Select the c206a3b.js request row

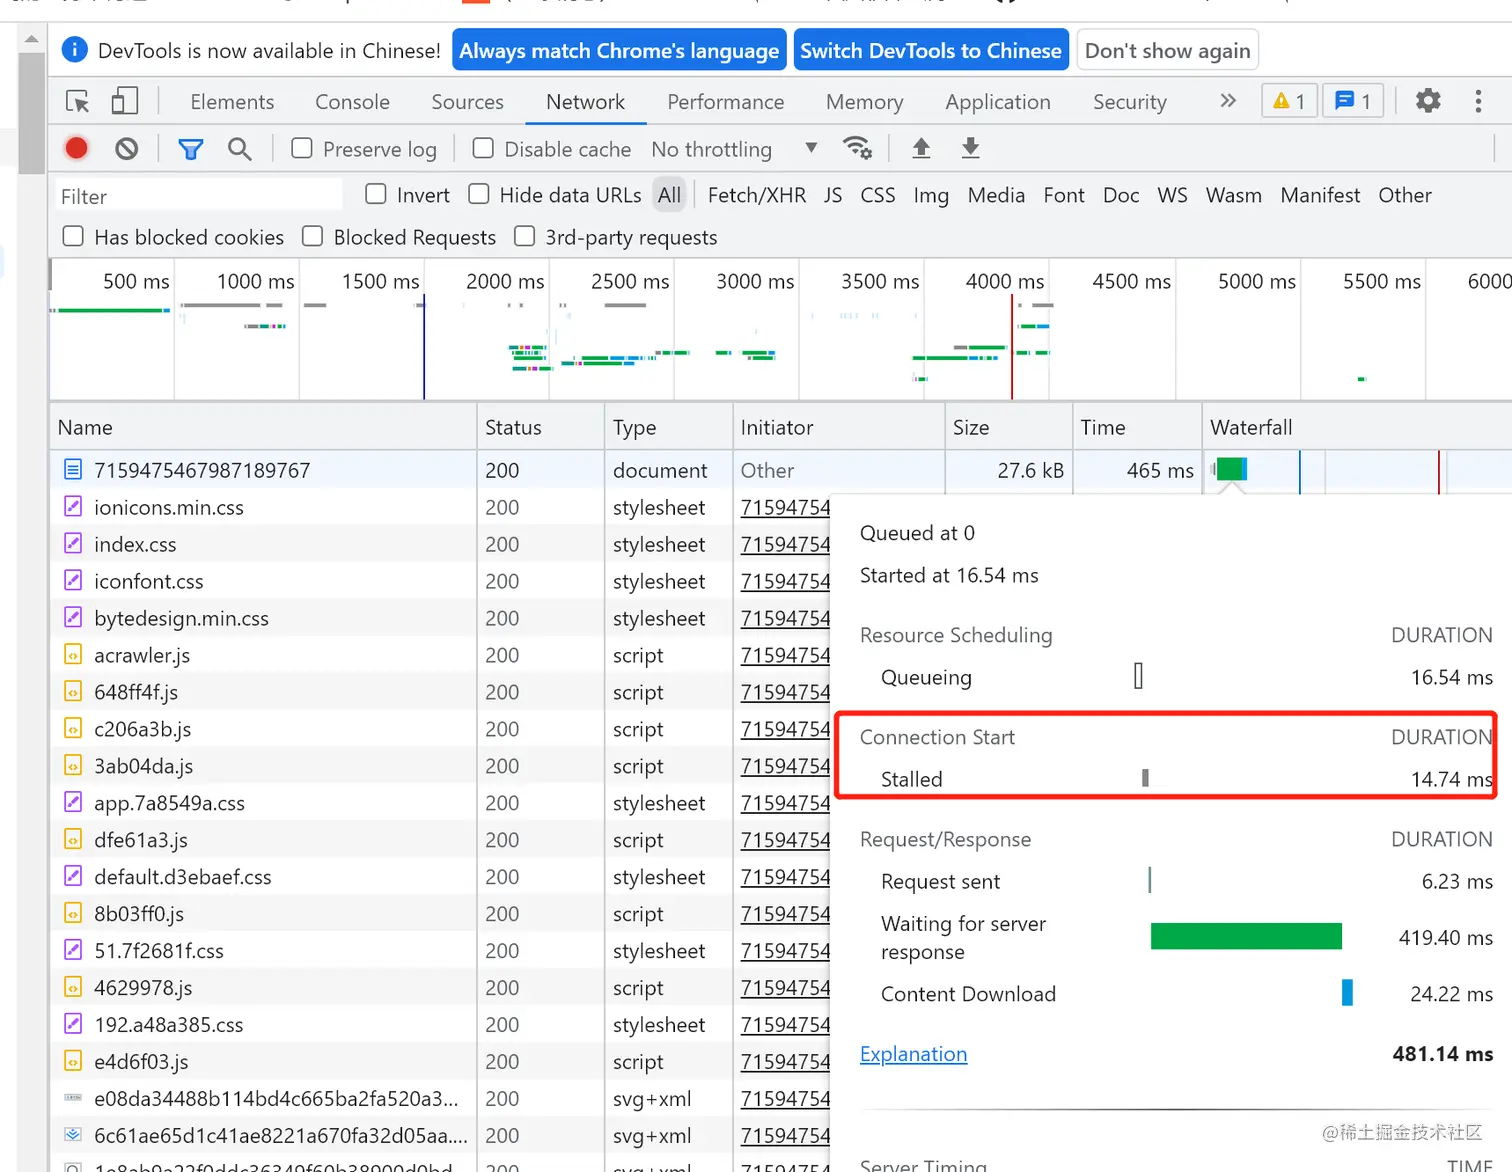[x=440, y=728]
